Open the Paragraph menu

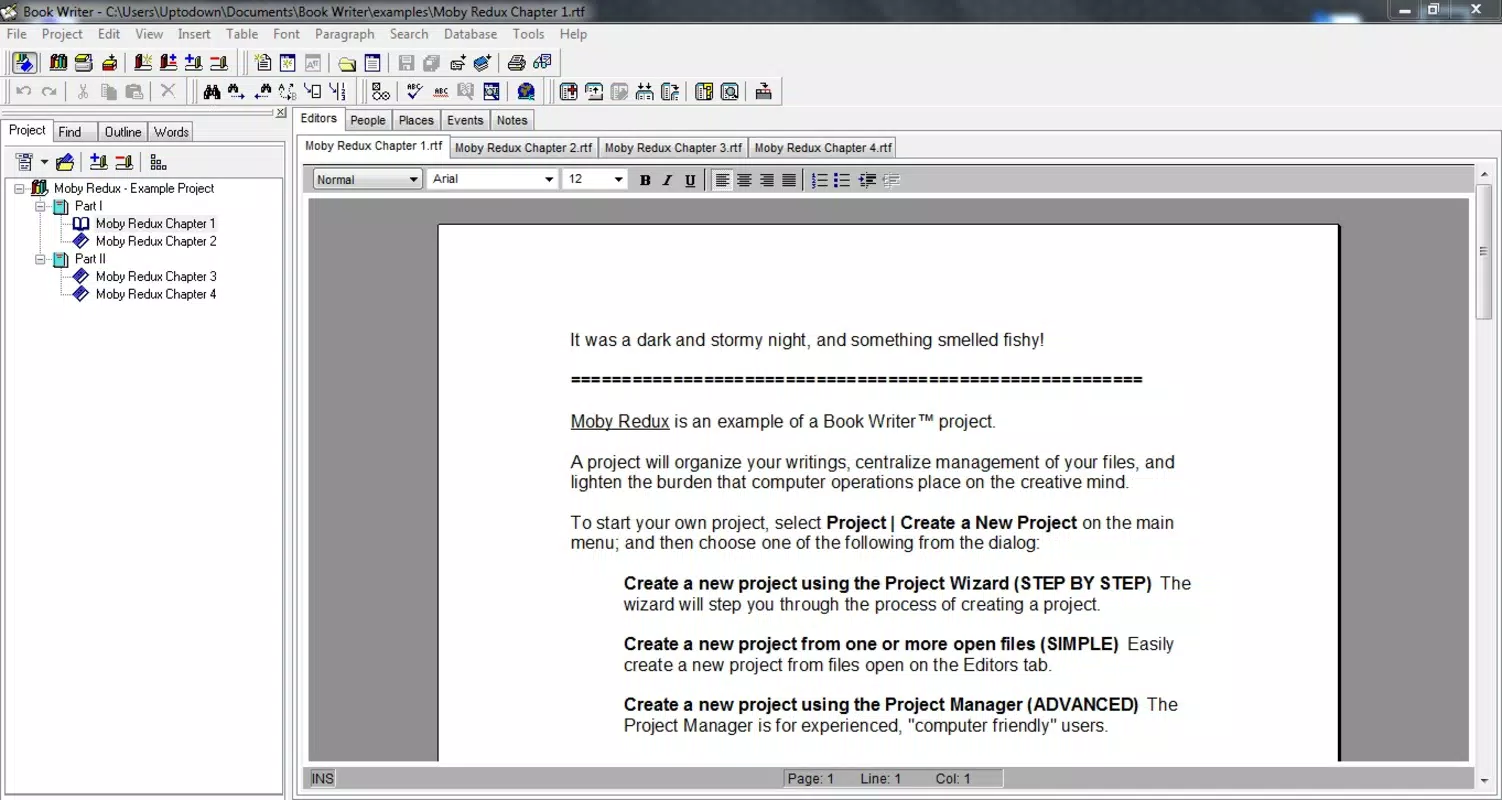[344, 34]
